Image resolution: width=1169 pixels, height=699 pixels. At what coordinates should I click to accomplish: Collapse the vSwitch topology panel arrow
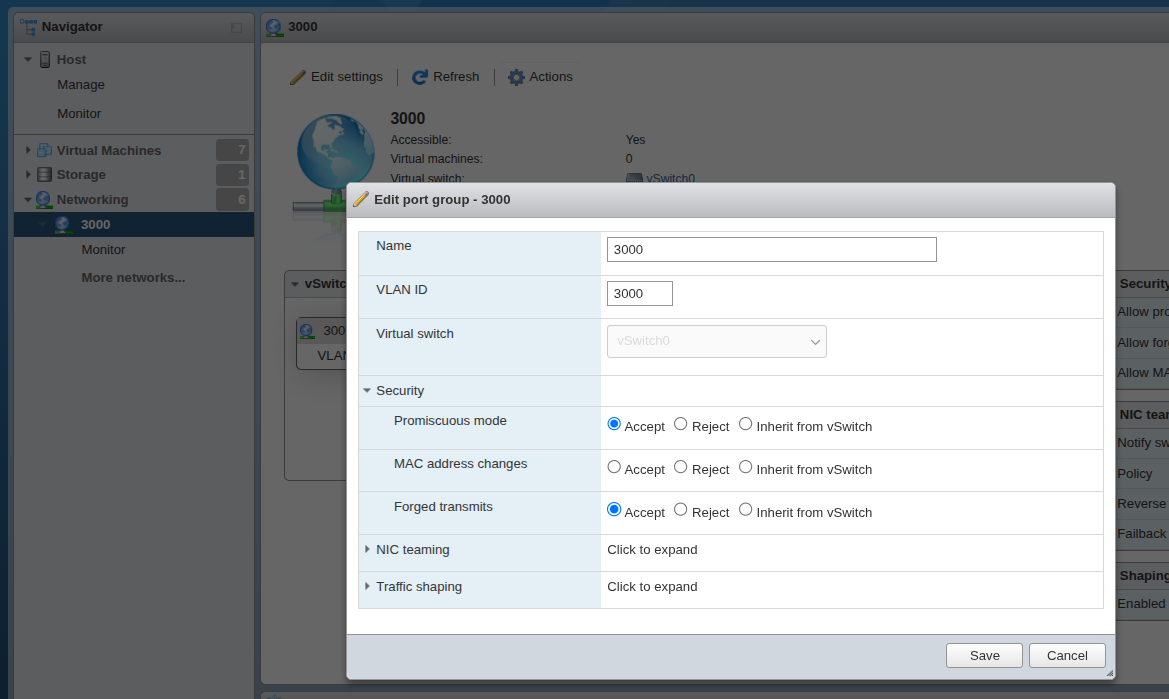[x=295, y=284]
